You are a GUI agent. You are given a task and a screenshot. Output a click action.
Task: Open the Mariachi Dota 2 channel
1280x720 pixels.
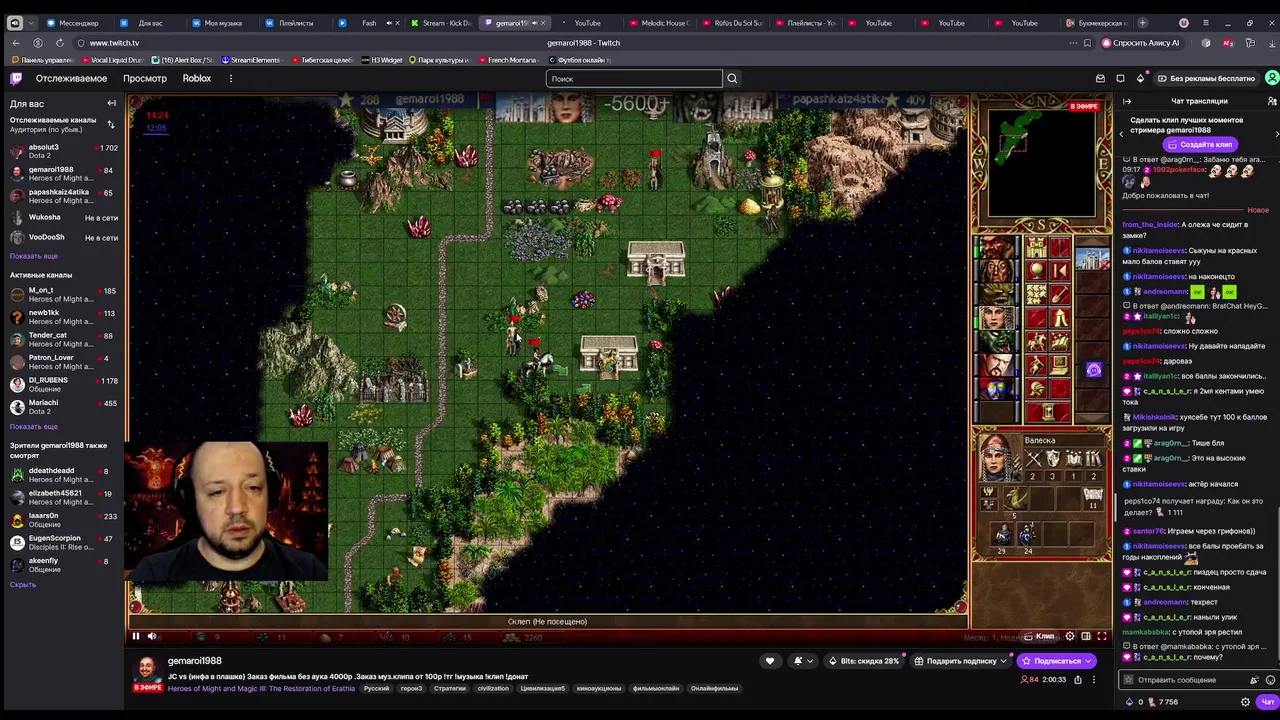(x=63, y=406)
